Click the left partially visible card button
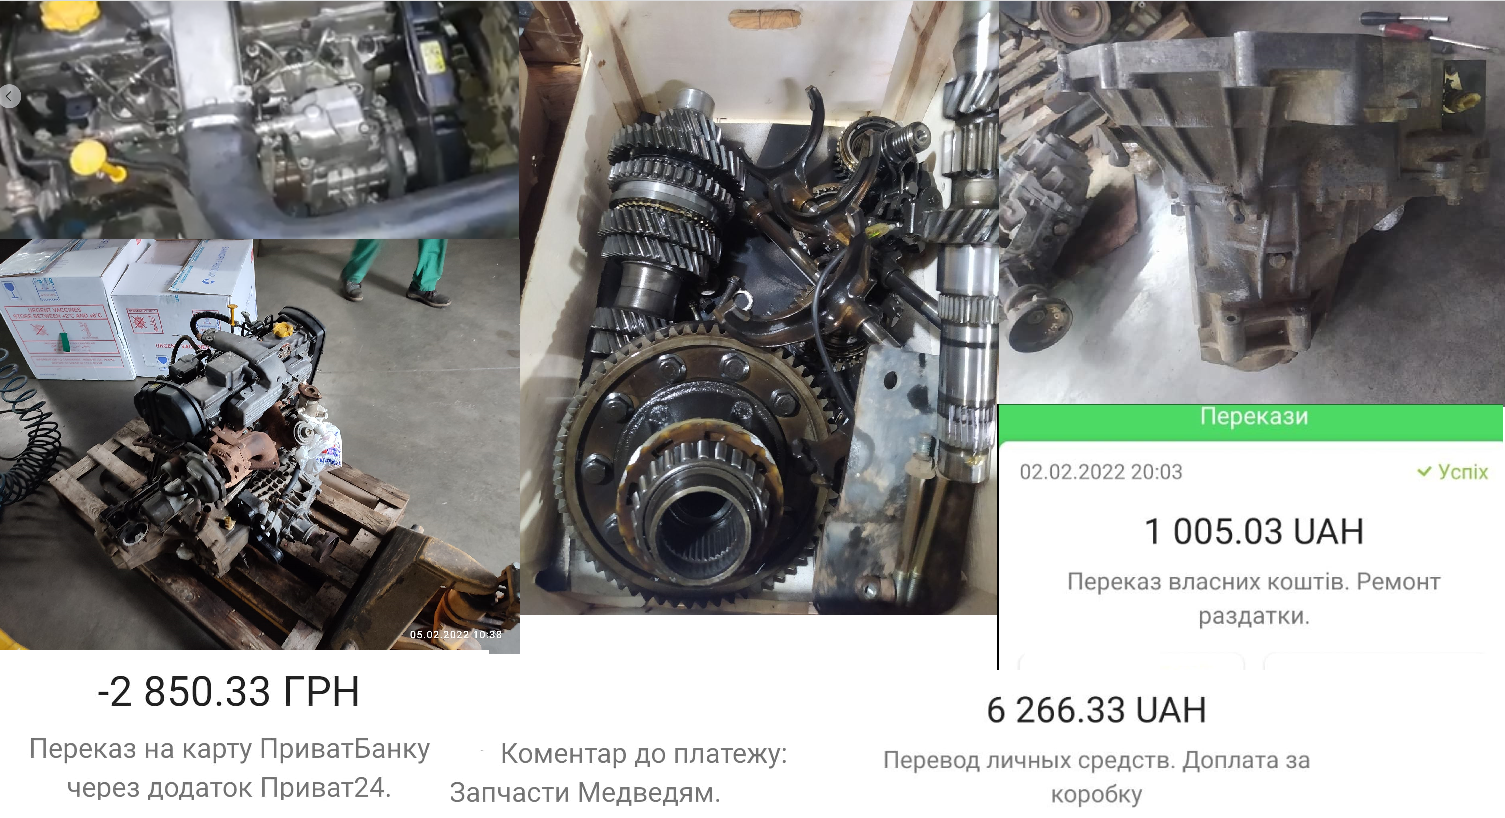This screenshot has width=1505, height=818. (1131, 661)
